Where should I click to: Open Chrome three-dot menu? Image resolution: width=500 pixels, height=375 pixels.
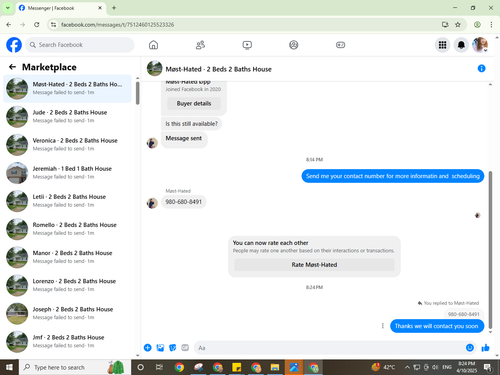click(491, 24)
